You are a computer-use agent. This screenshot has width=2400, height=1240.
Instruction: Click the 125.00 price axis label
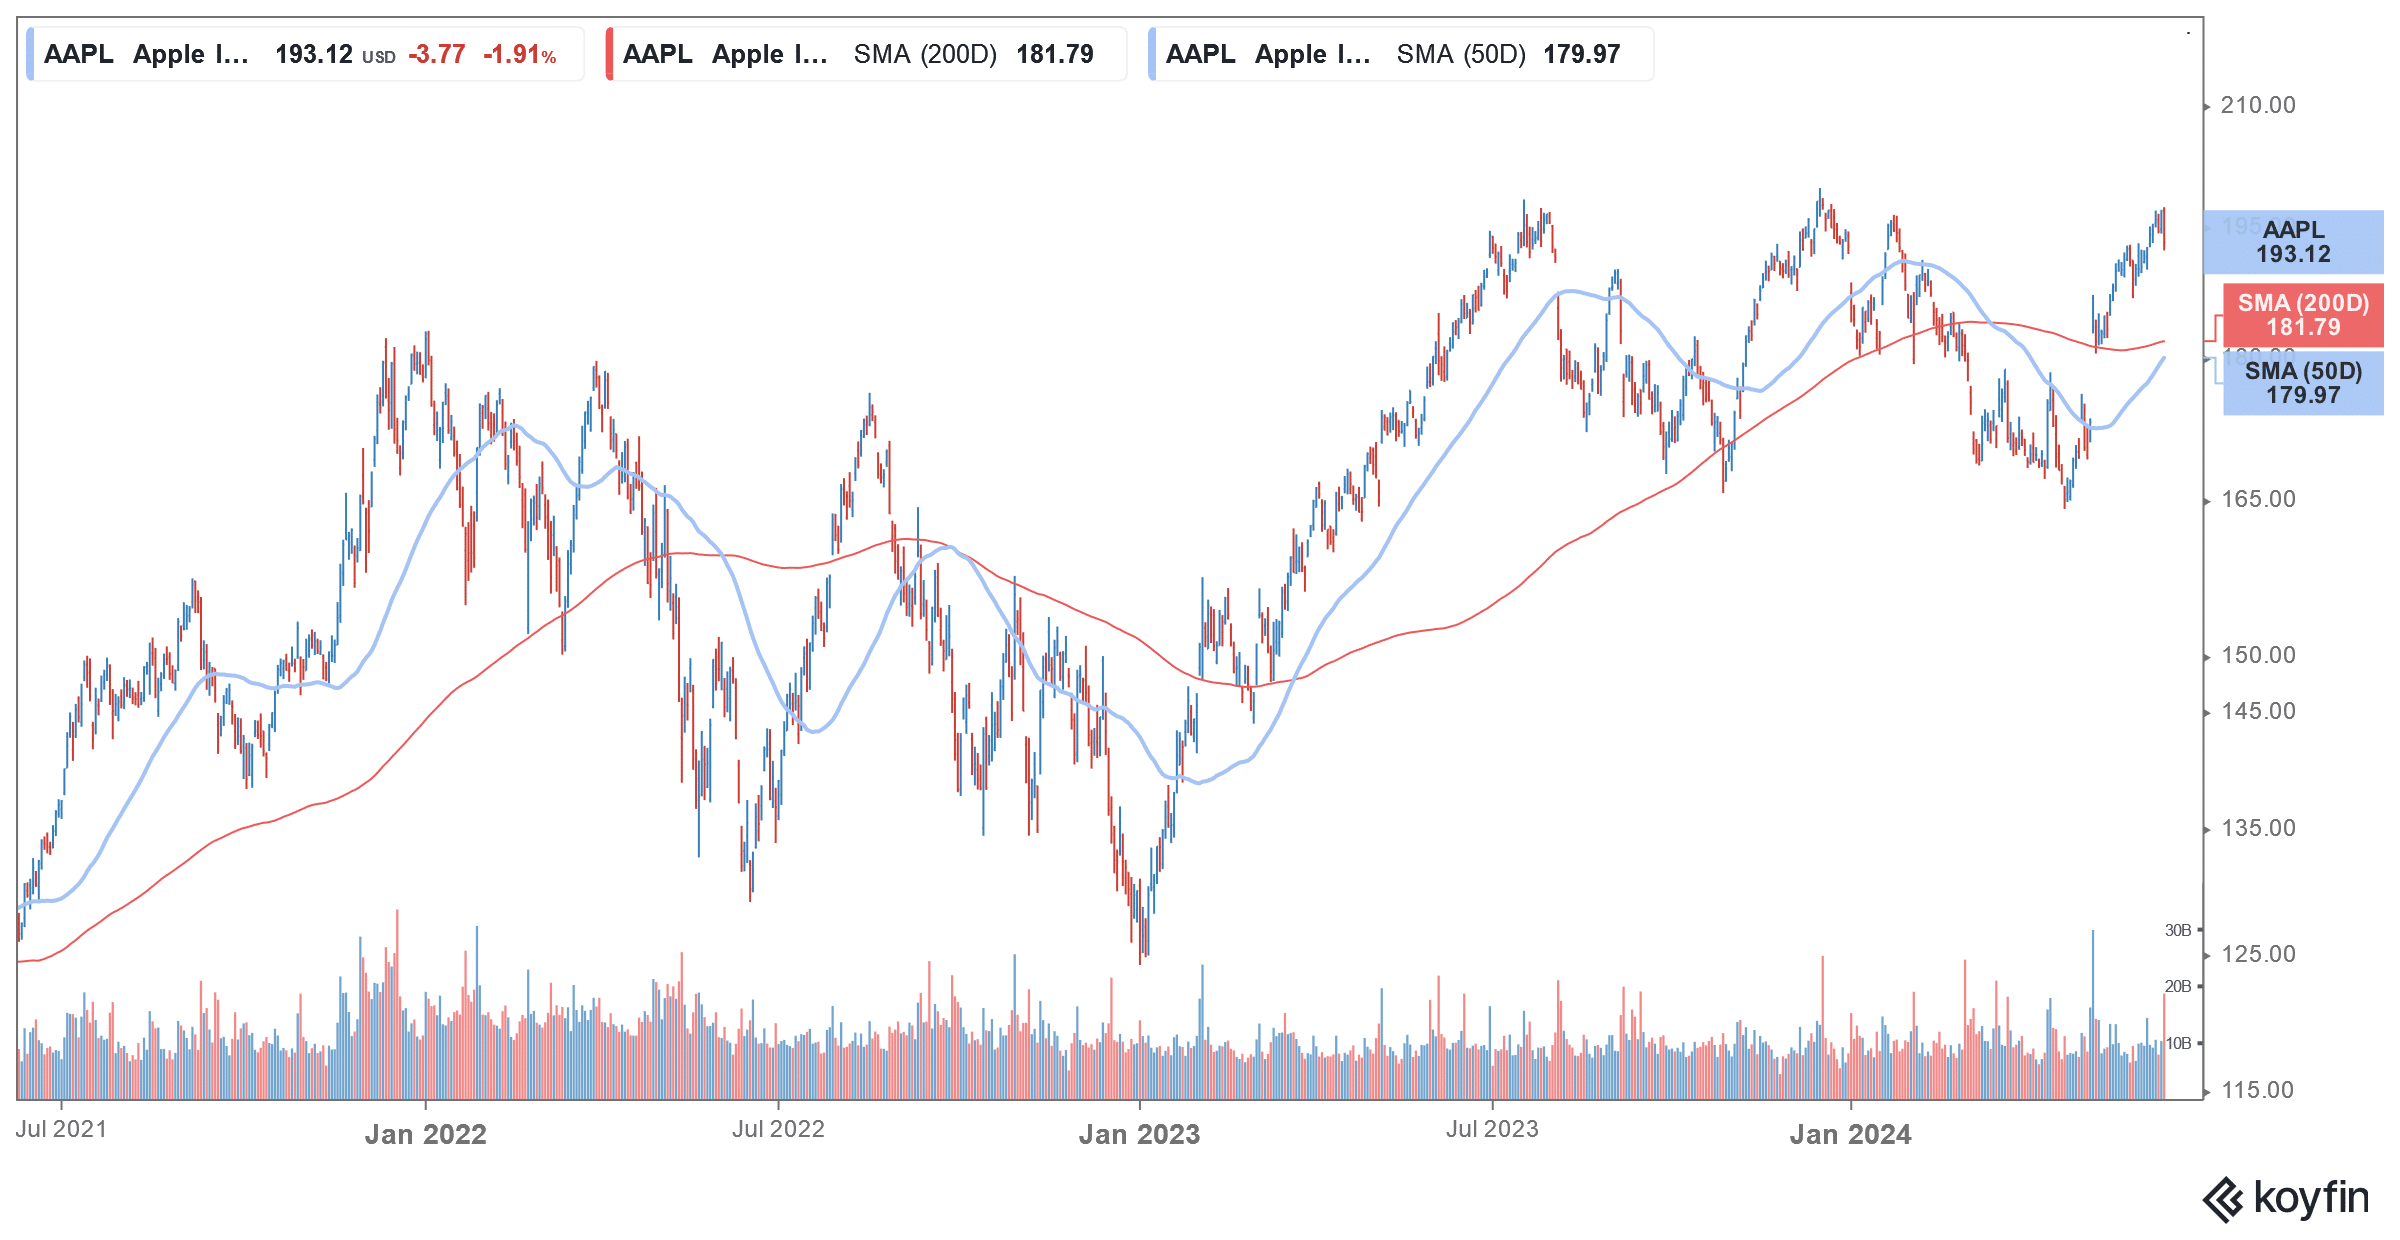[2258, 954]
